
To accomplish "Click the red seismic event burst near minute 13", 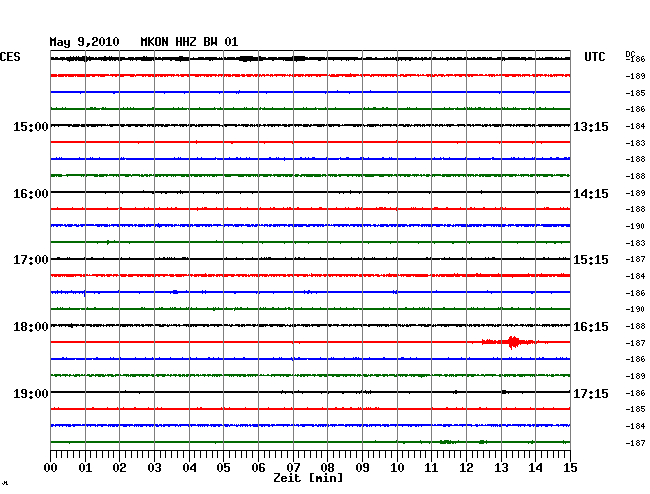I will [513, 342].
